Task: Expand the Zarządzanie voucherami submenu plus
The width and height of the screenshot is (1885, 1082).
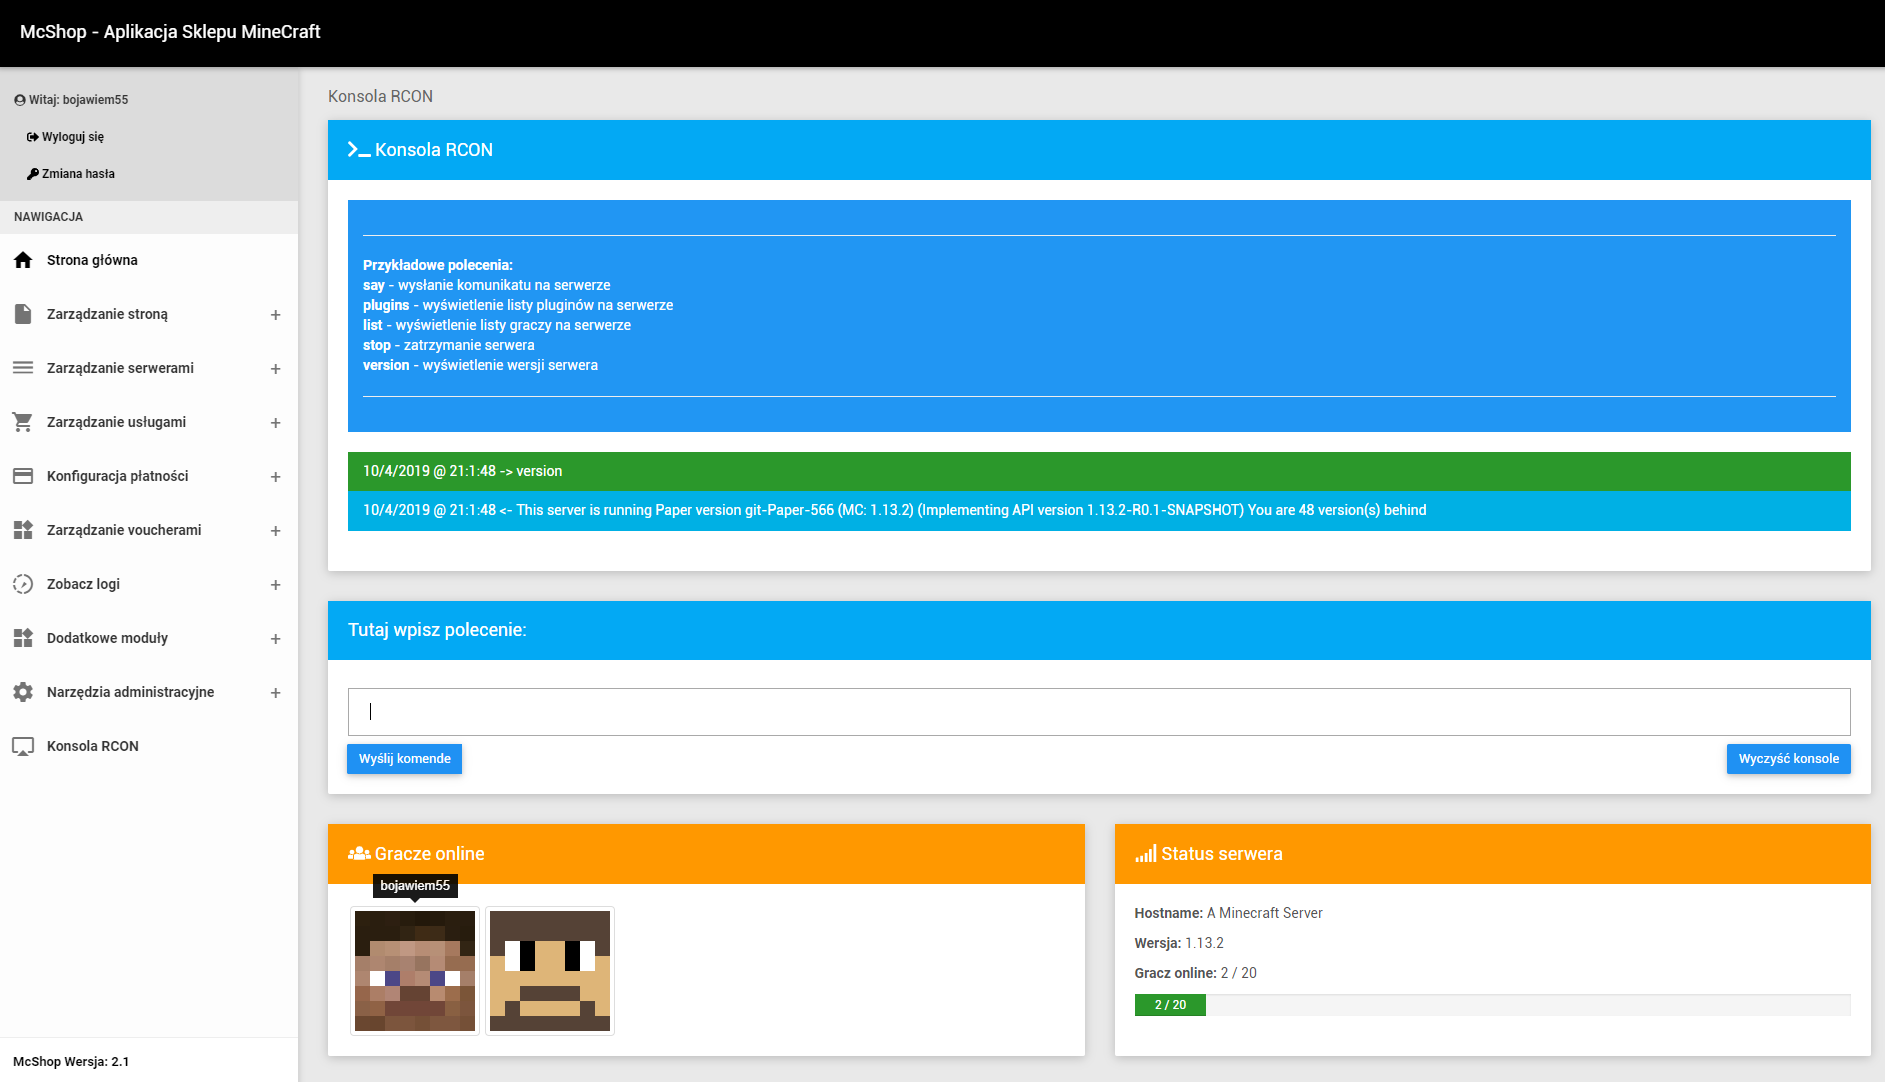Action: [x=275, y=531]
